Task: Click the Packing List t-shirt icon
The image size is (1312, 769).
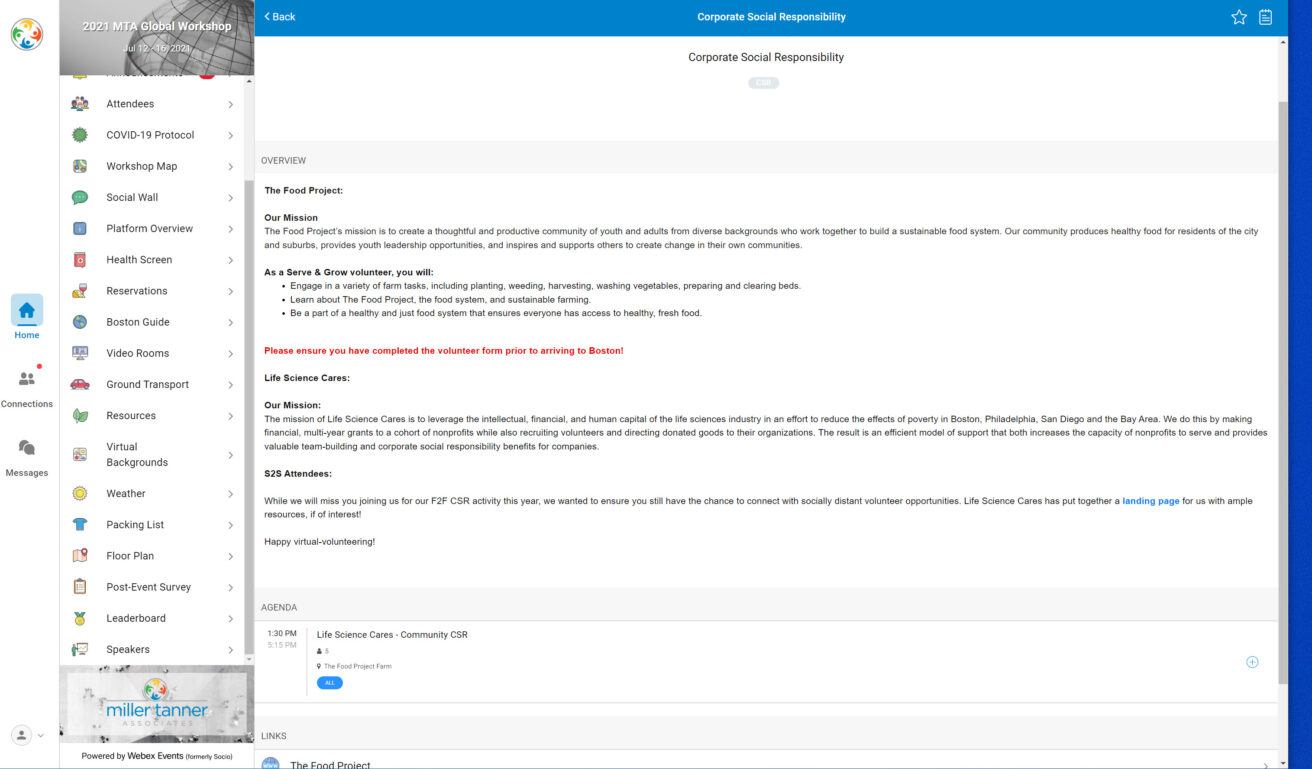Action: (80, 525)
